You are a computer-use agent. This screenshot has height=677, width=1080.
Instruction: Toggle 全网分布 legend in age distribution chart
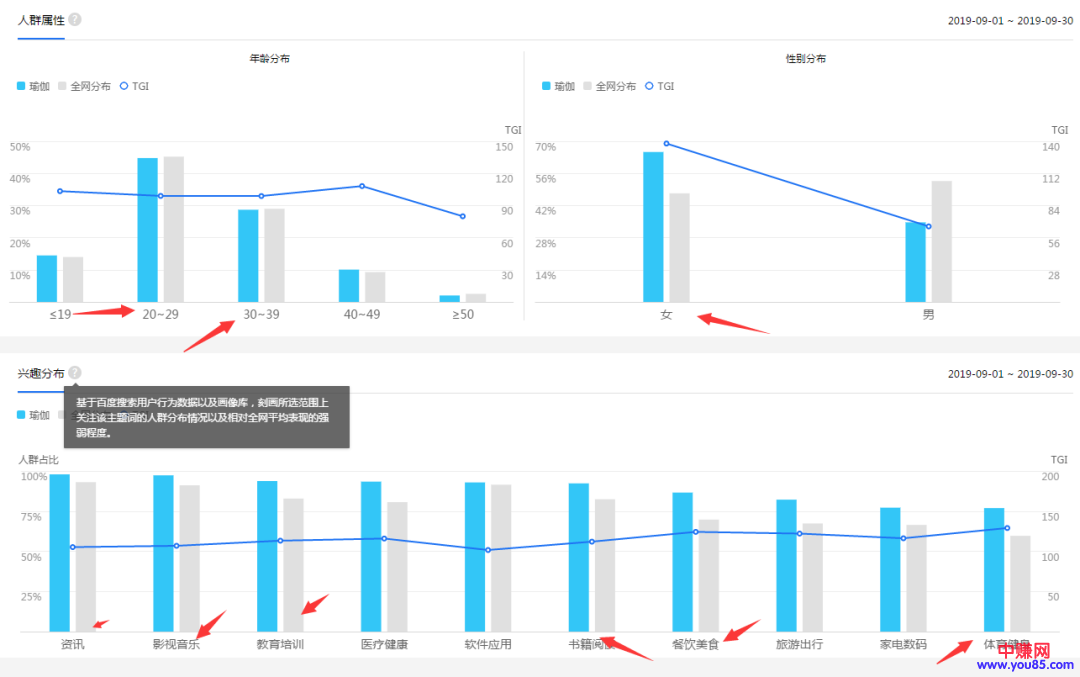[84, 86]
